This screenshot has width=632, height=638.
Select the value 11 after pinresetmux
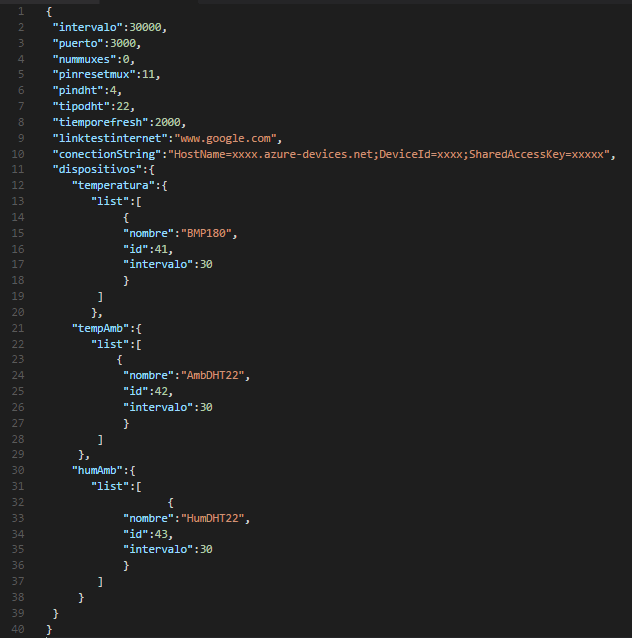148,74
